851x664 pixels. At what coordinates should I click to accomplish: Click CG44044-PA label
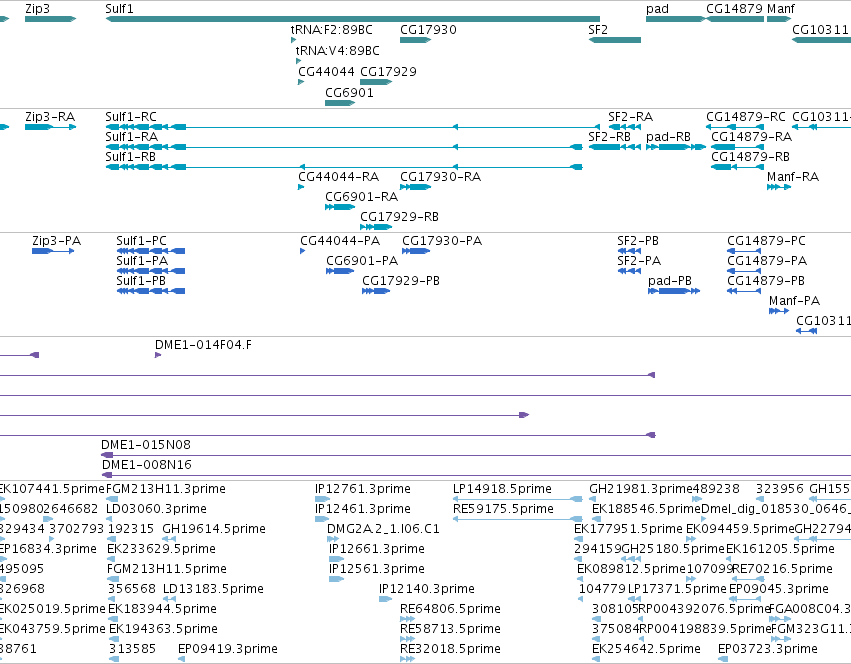[340, 241]
